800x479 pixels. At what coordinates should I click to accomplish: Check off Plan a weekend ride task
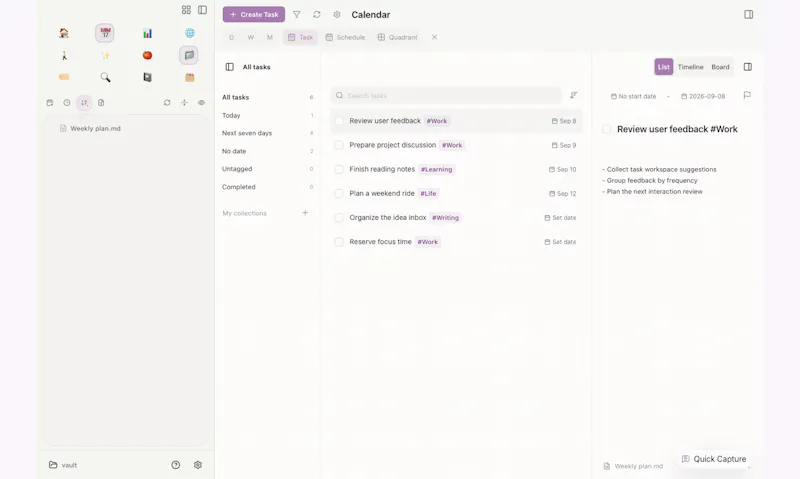339,193
